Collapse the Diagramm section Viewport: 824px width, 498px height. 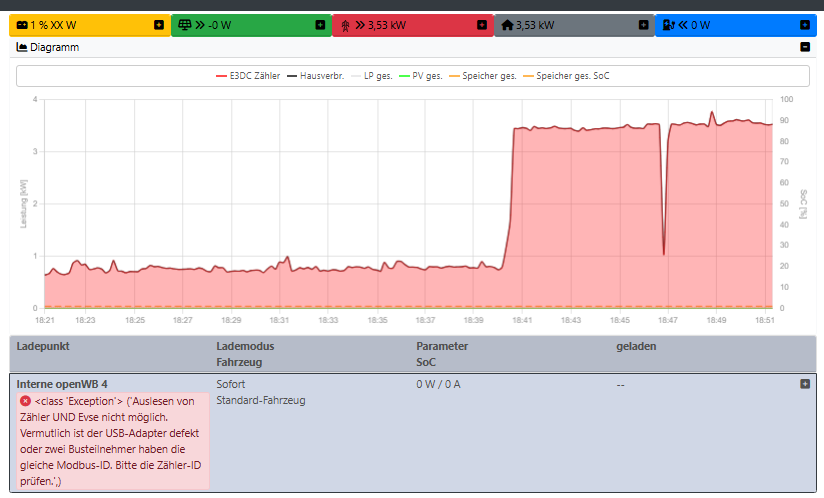805,47
